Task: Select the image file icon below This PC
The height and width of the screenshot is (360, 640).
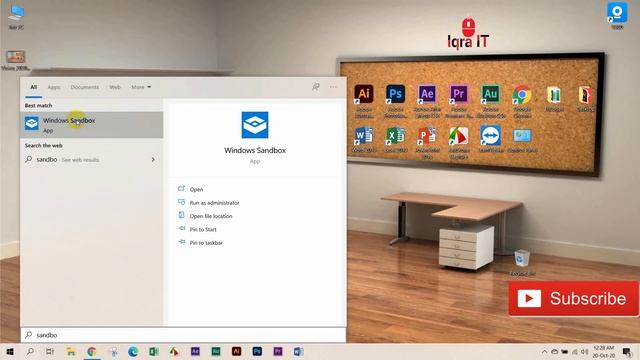Action: tap(16, 60)
